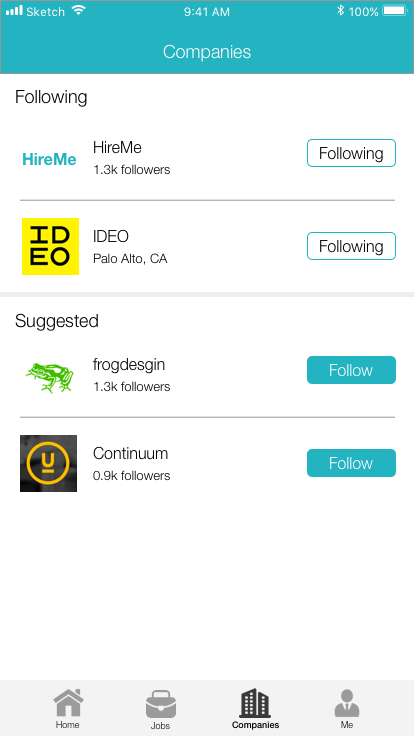Tap the yellow IDEO logo
This screenshot has width=414, height=736.
50,246
